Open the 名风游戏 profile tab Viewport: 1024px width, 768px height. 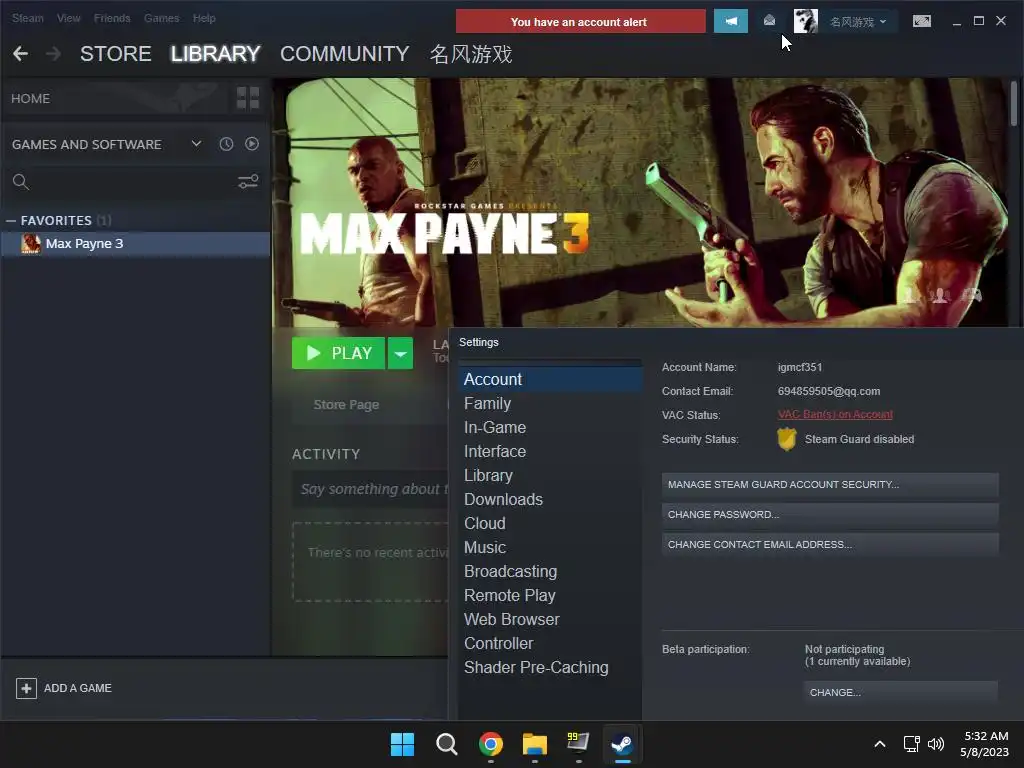point(470,54)
